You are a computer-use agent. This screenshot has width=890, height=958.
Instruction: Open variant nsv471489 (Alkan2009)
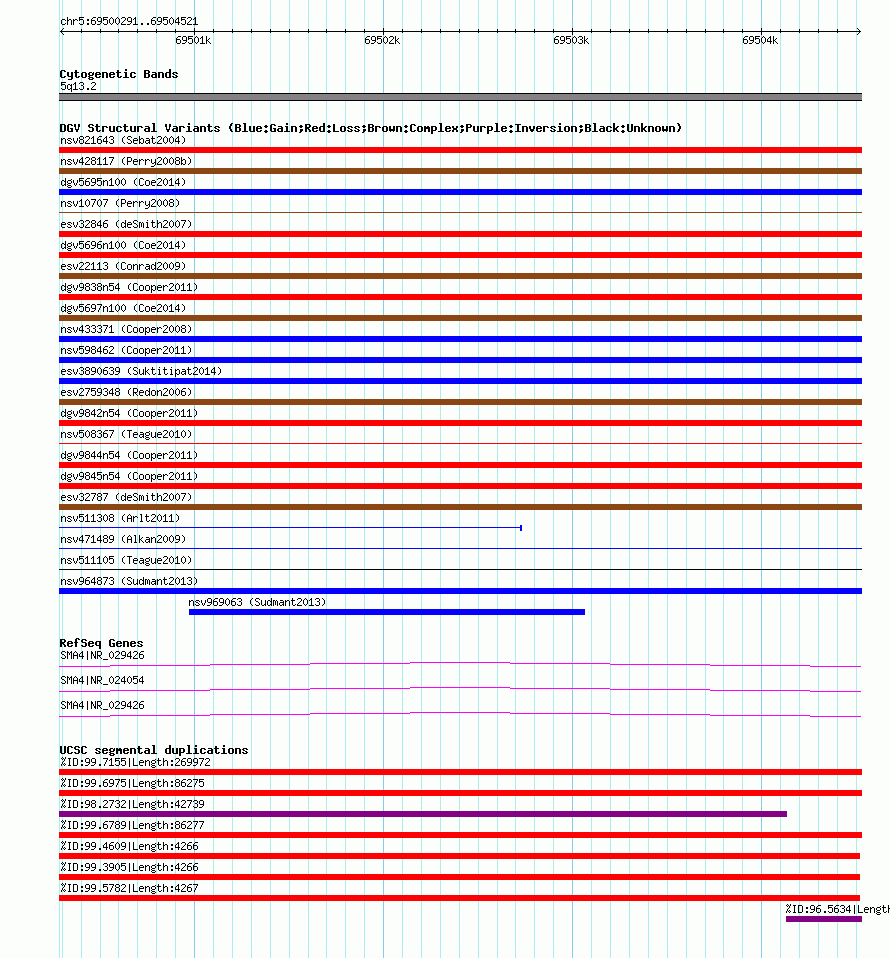tap(461, 549)
